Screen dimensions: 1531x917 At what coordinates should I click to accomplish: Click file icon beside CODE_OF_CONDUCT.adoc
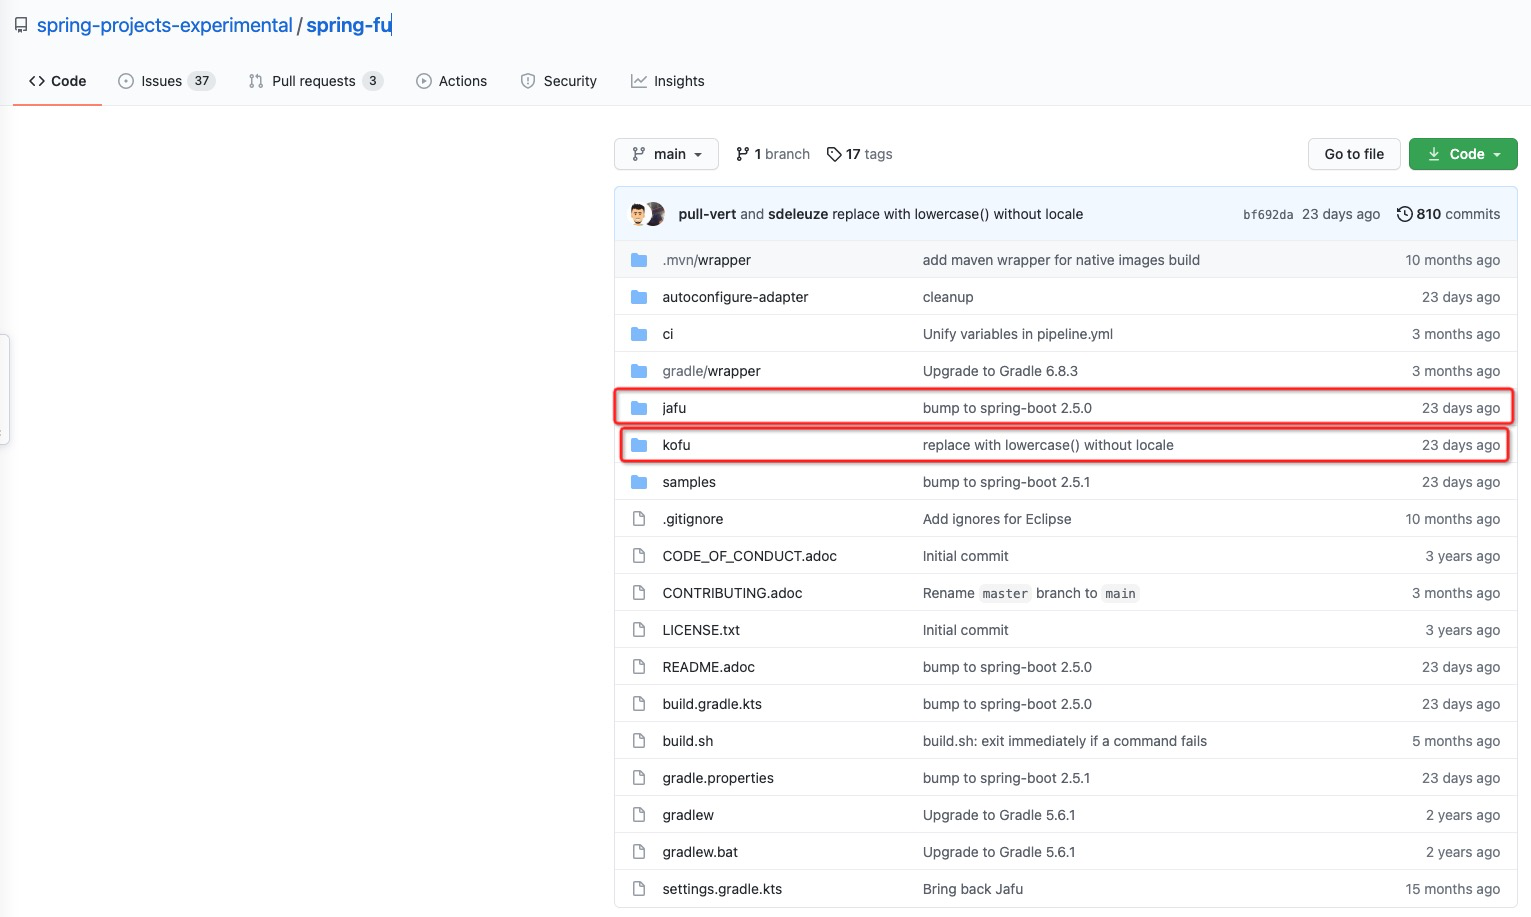coord(639,556)
